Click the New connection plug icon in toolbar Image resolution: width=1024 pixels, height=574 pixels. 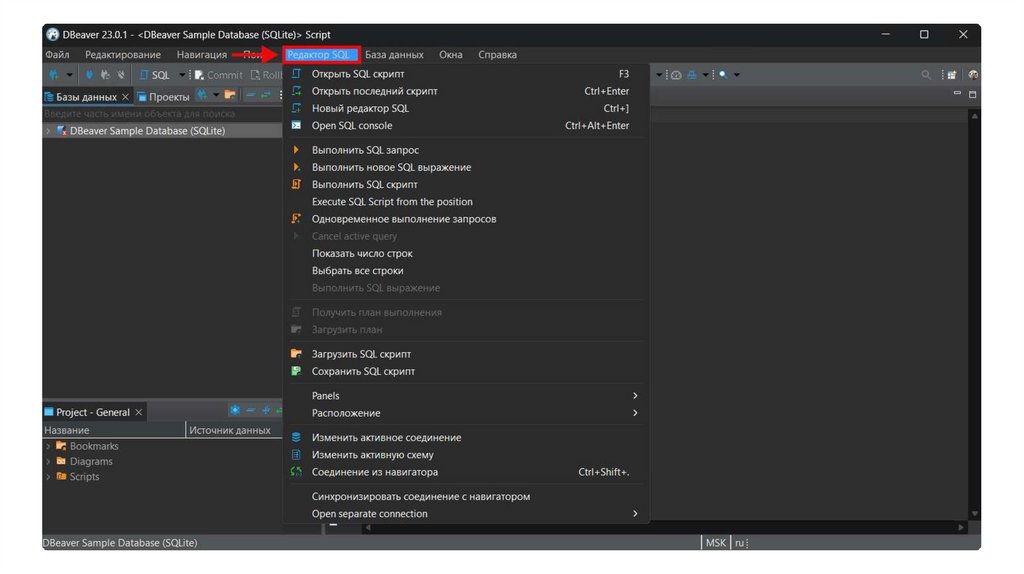coord(54,75)
